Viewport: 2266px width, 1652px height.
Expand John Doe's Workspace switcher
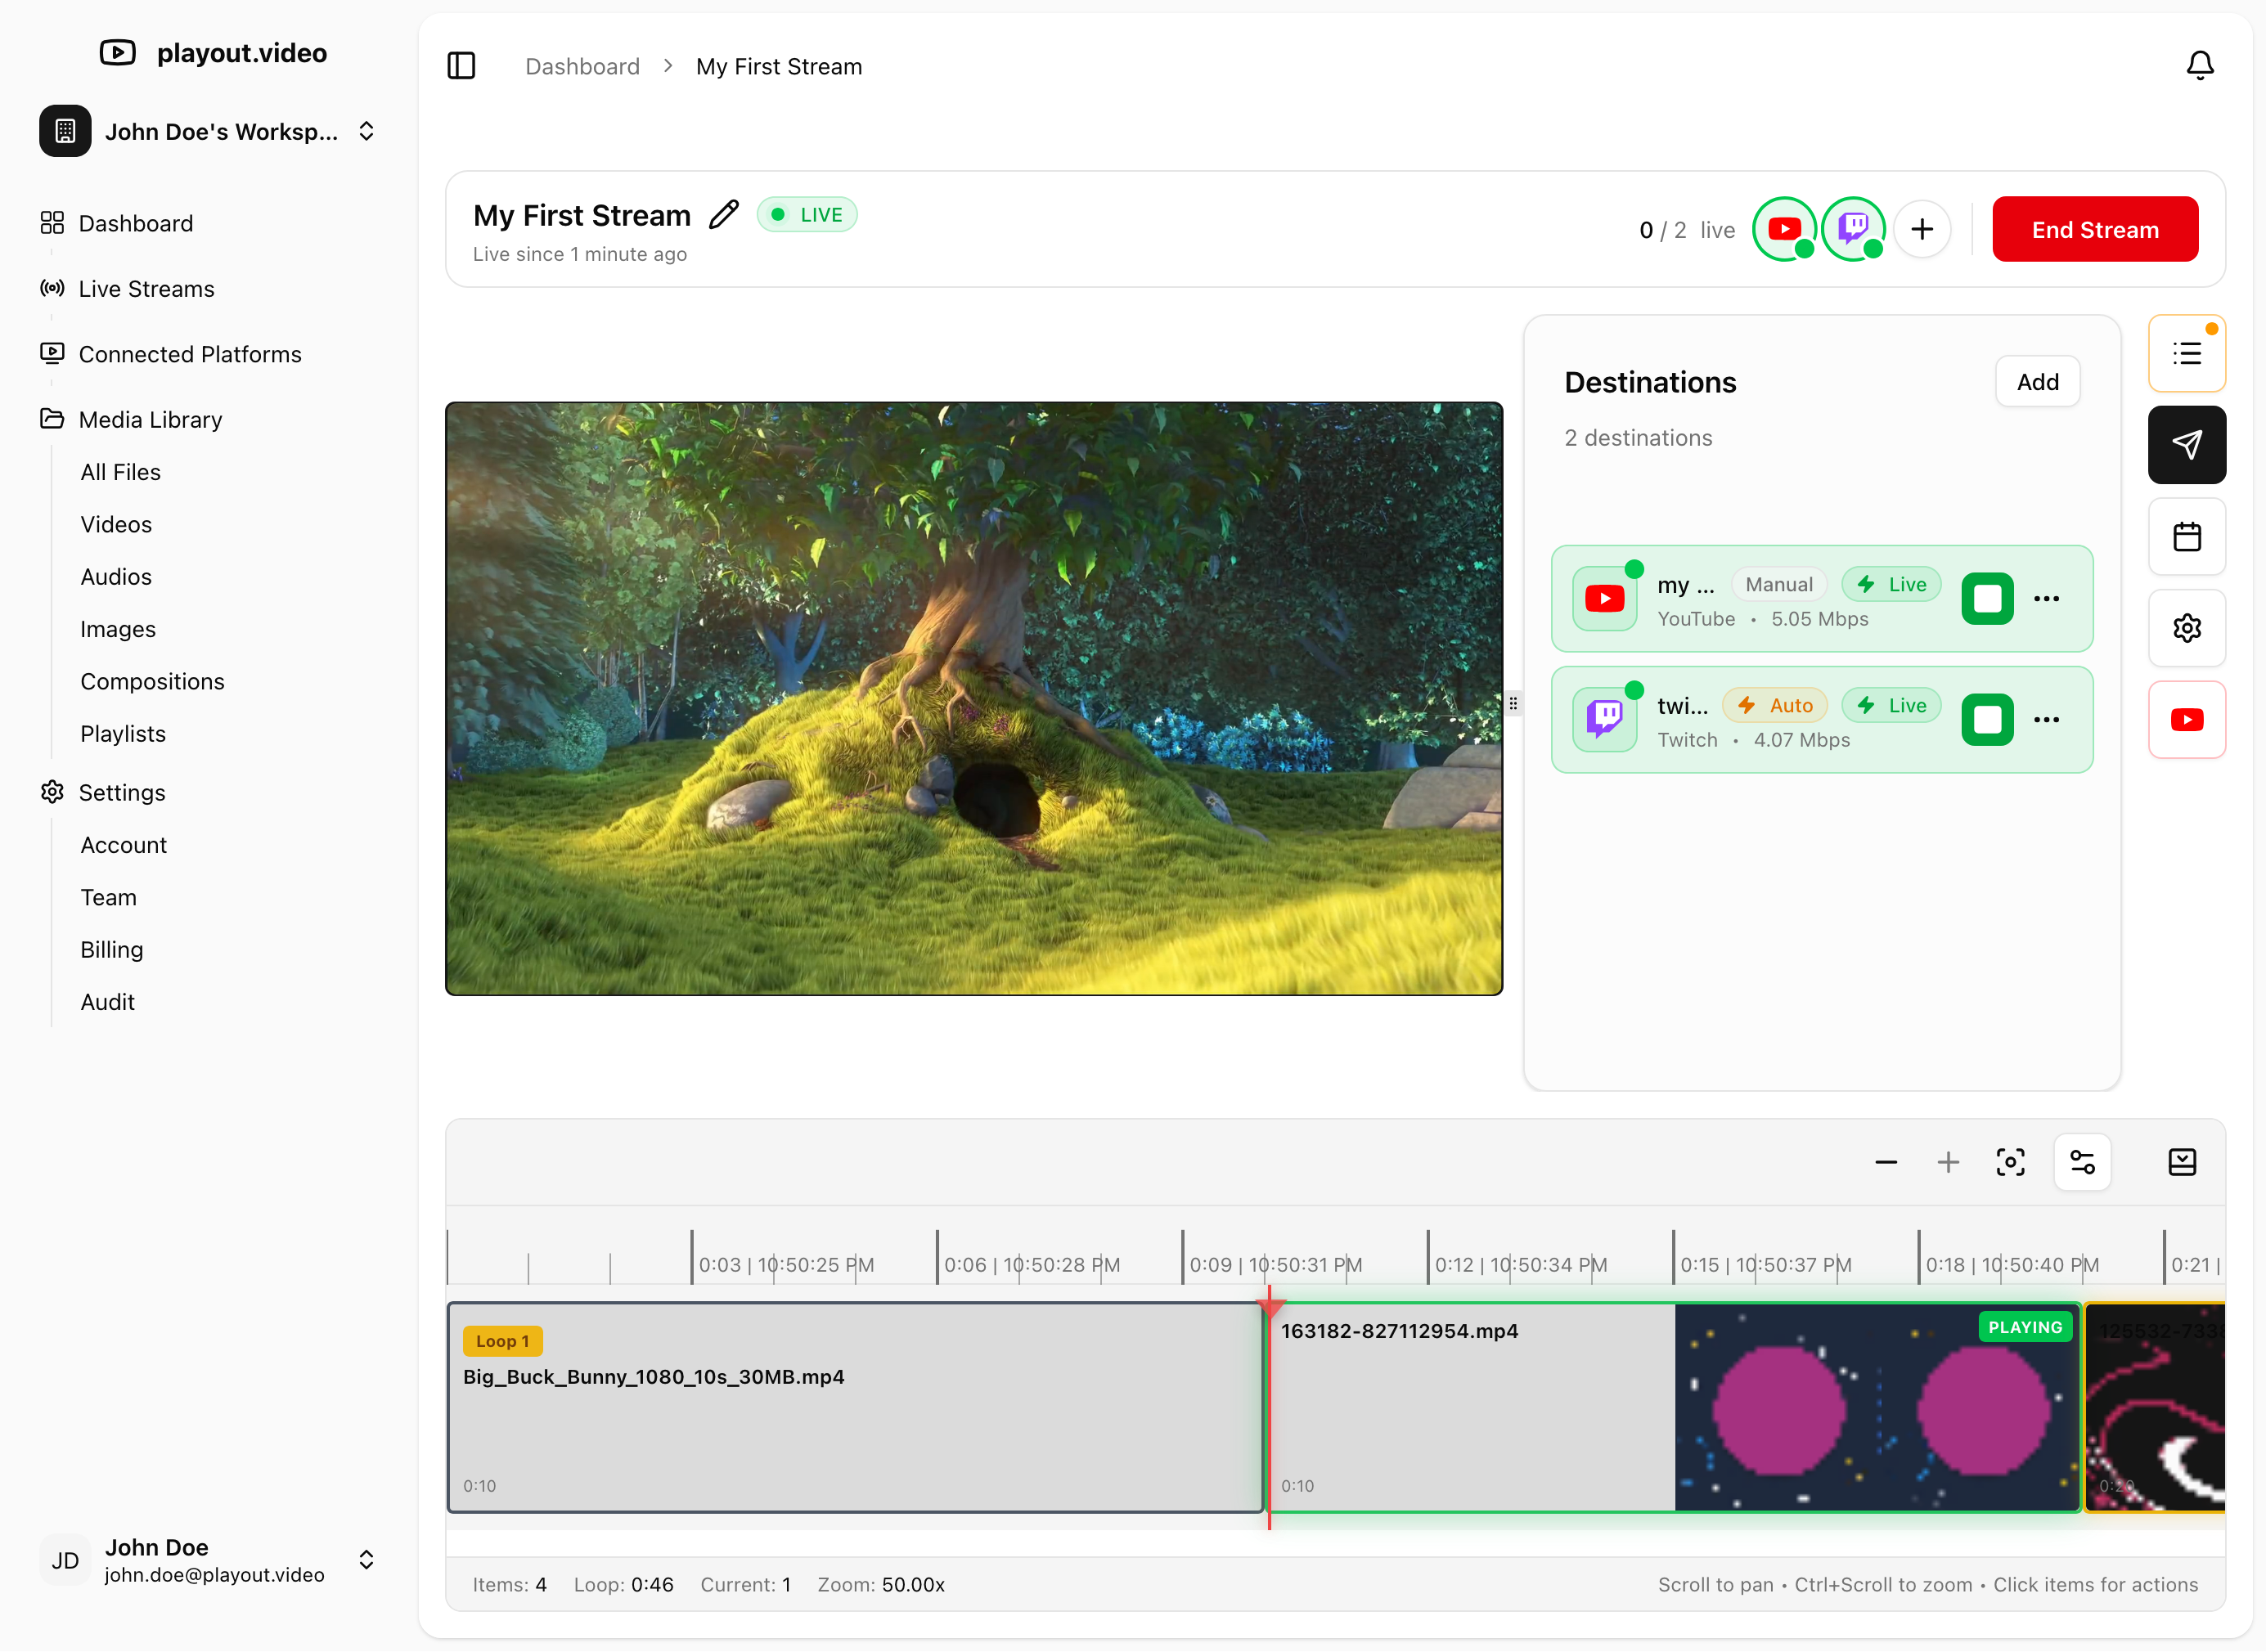pos(366,131)
